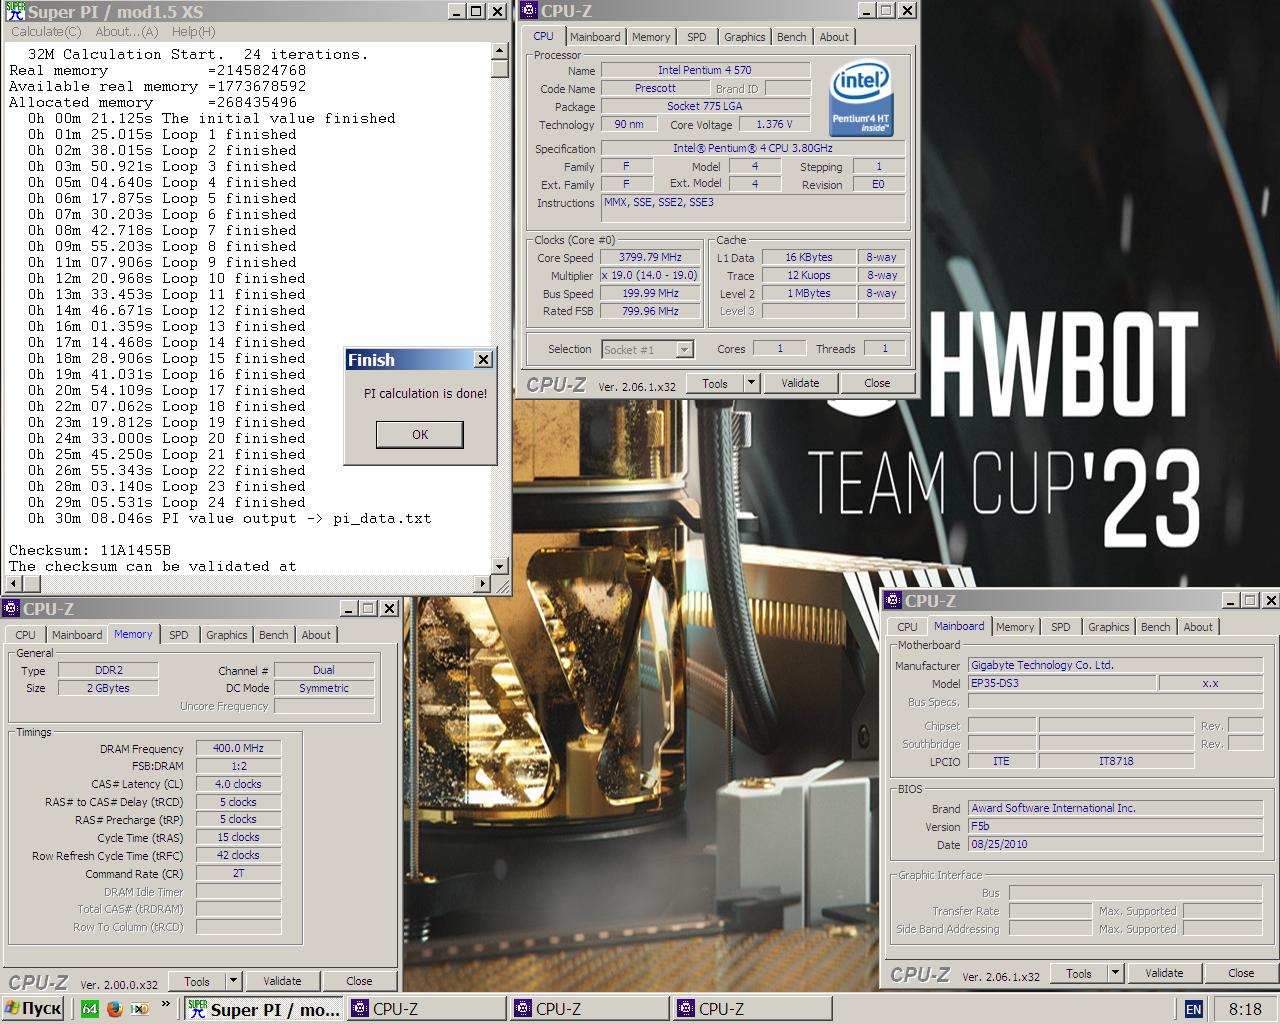Select SPD tab in Memory CPU-Z window
This screenshot has width=1280, height=1024.
click(179, 635)
